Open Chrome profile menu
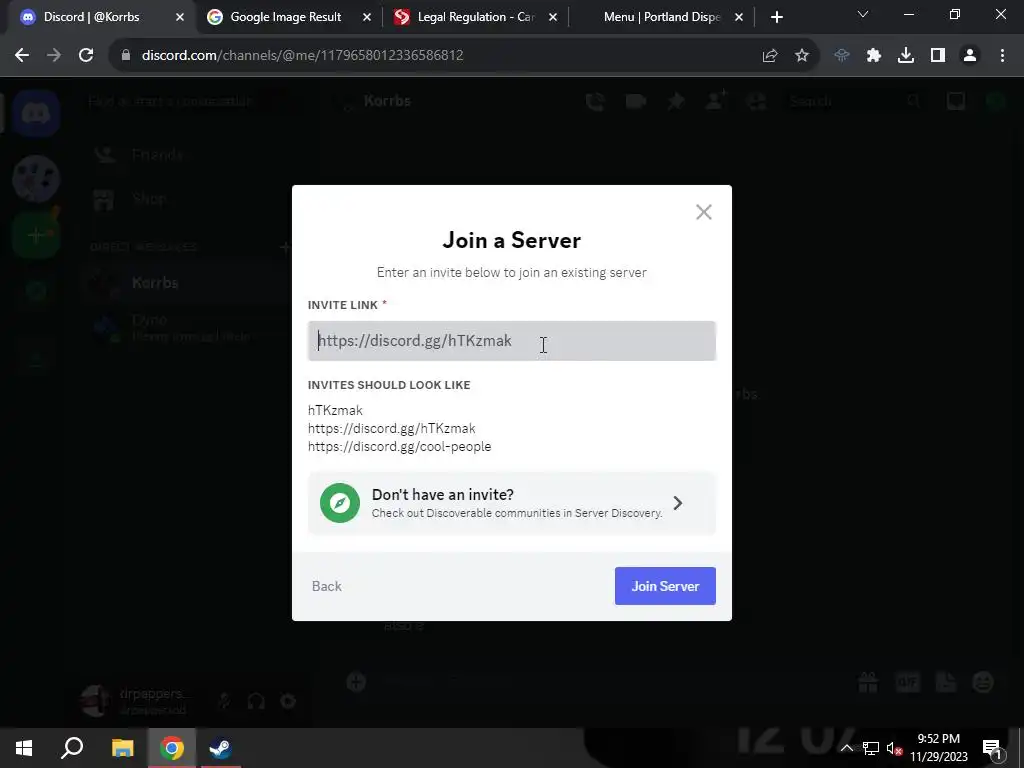The height and width of the screenshot is (768, 1024). 970,55
